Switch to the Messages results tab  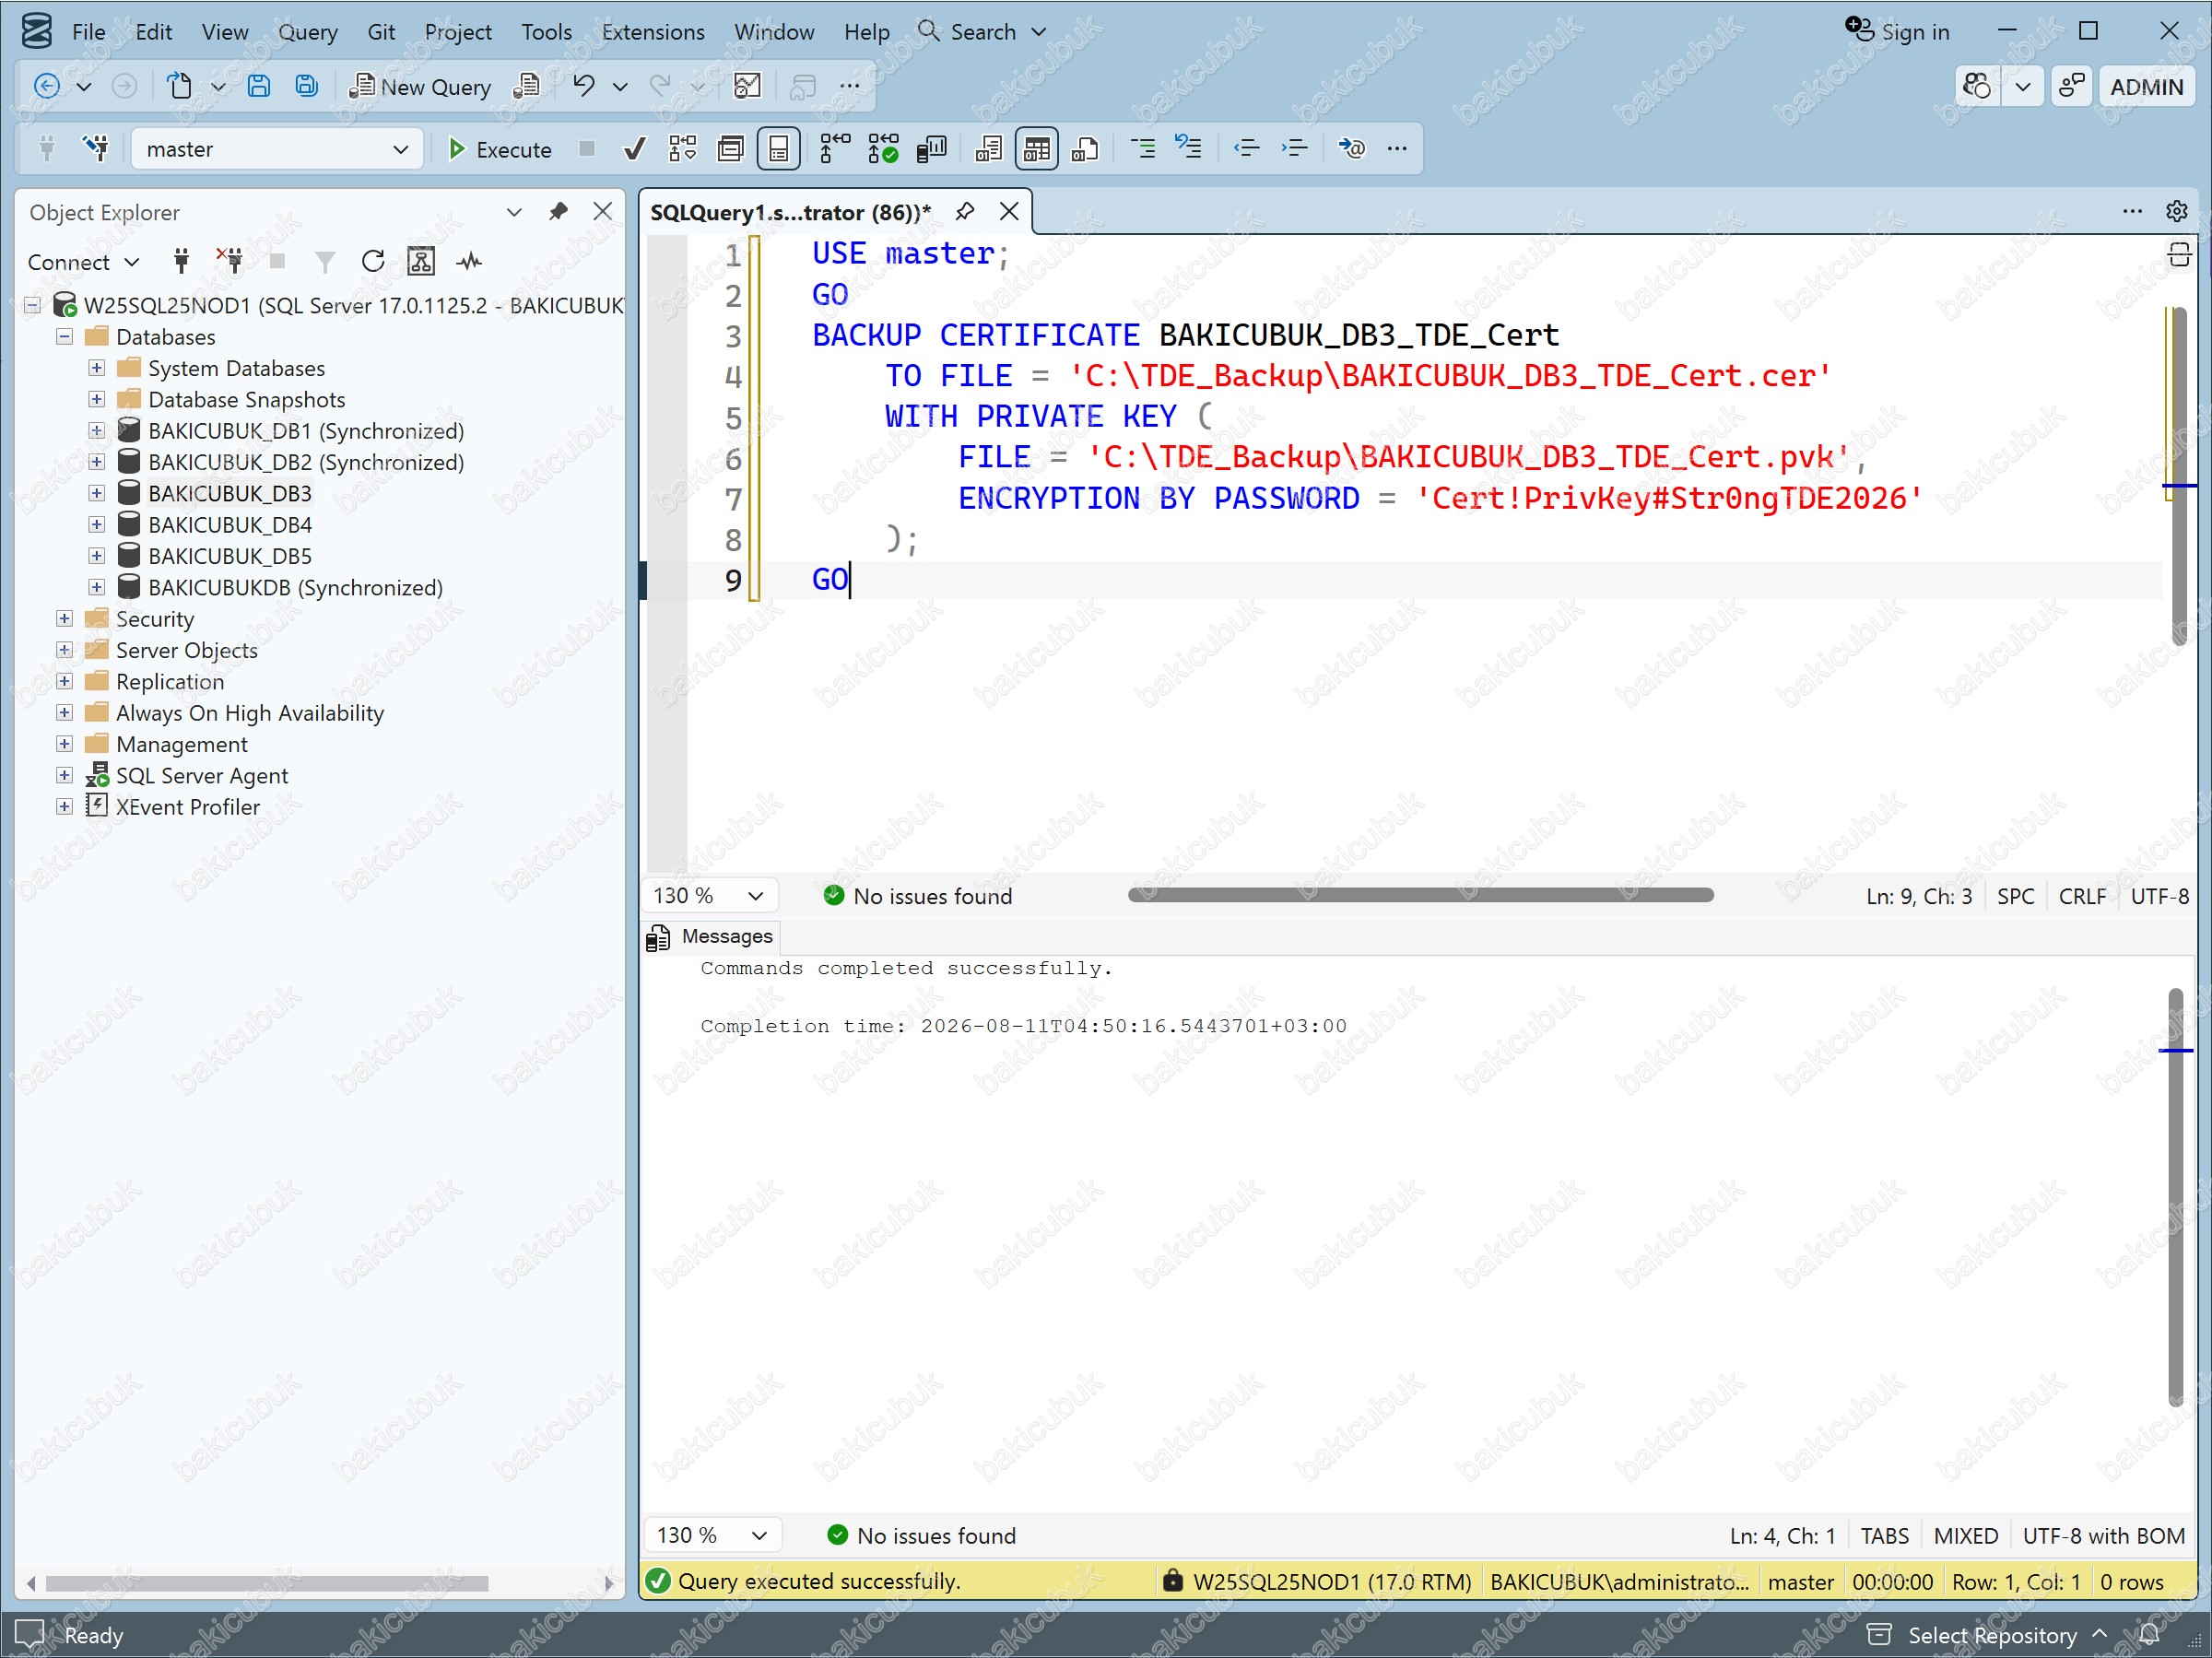pos(712,936)
